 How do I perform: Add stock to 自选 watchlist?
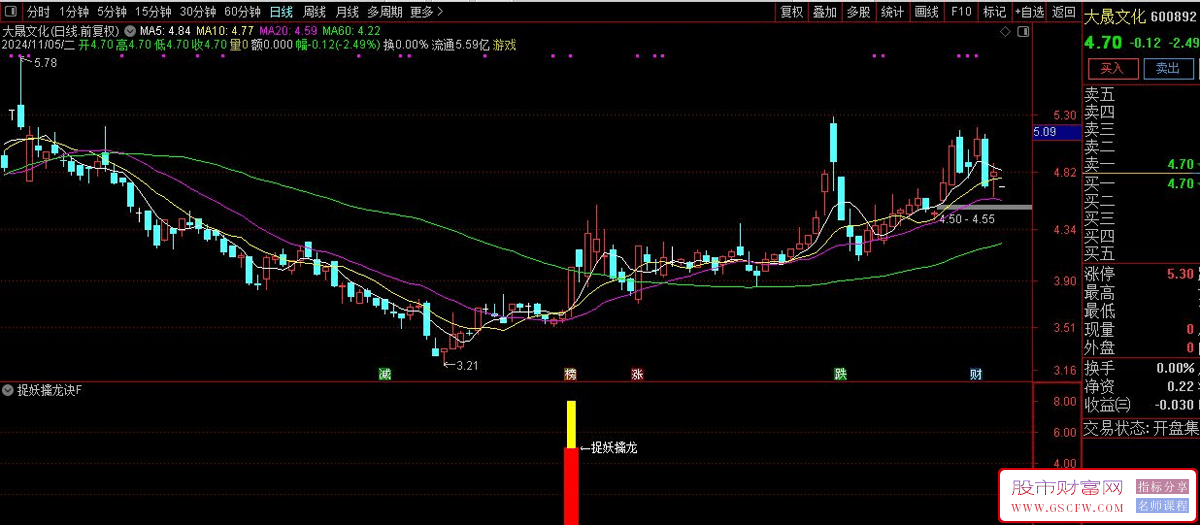1029,12
